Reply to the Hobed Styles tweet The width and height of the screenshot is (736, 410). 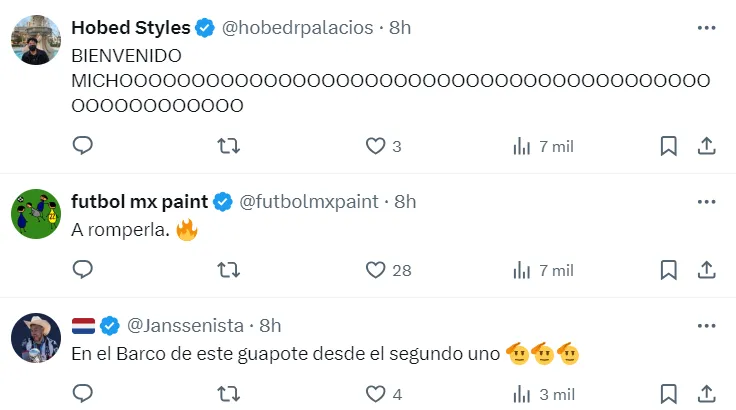(83, 146)
